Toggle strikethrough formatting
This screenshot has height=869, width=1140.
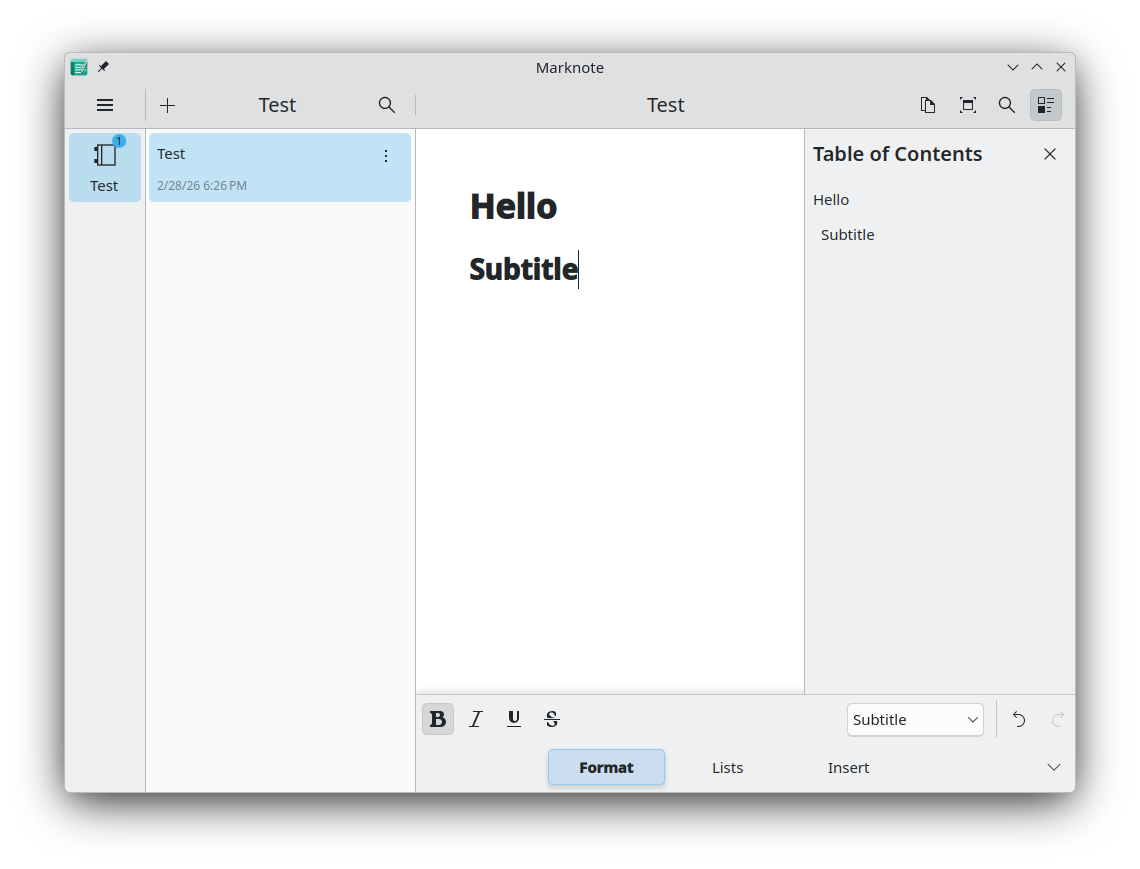[552, 719]
